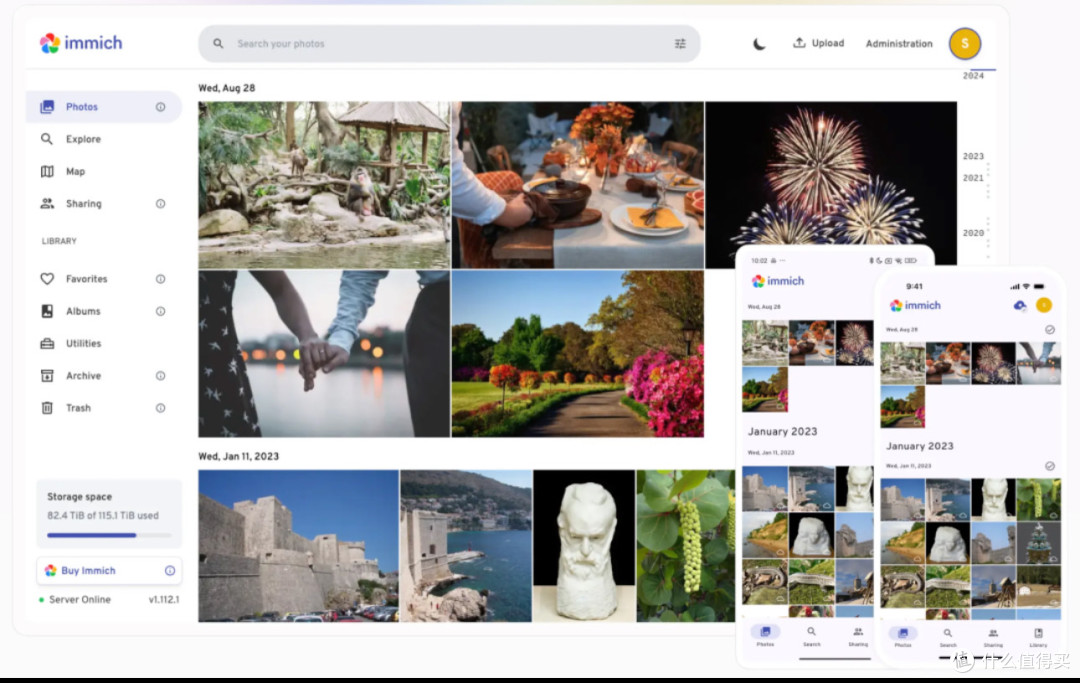Click the 82.4 TiB of 115.1 TiB used text
Viewport: 1080px width, 683px height.
[x=103, y=515]
